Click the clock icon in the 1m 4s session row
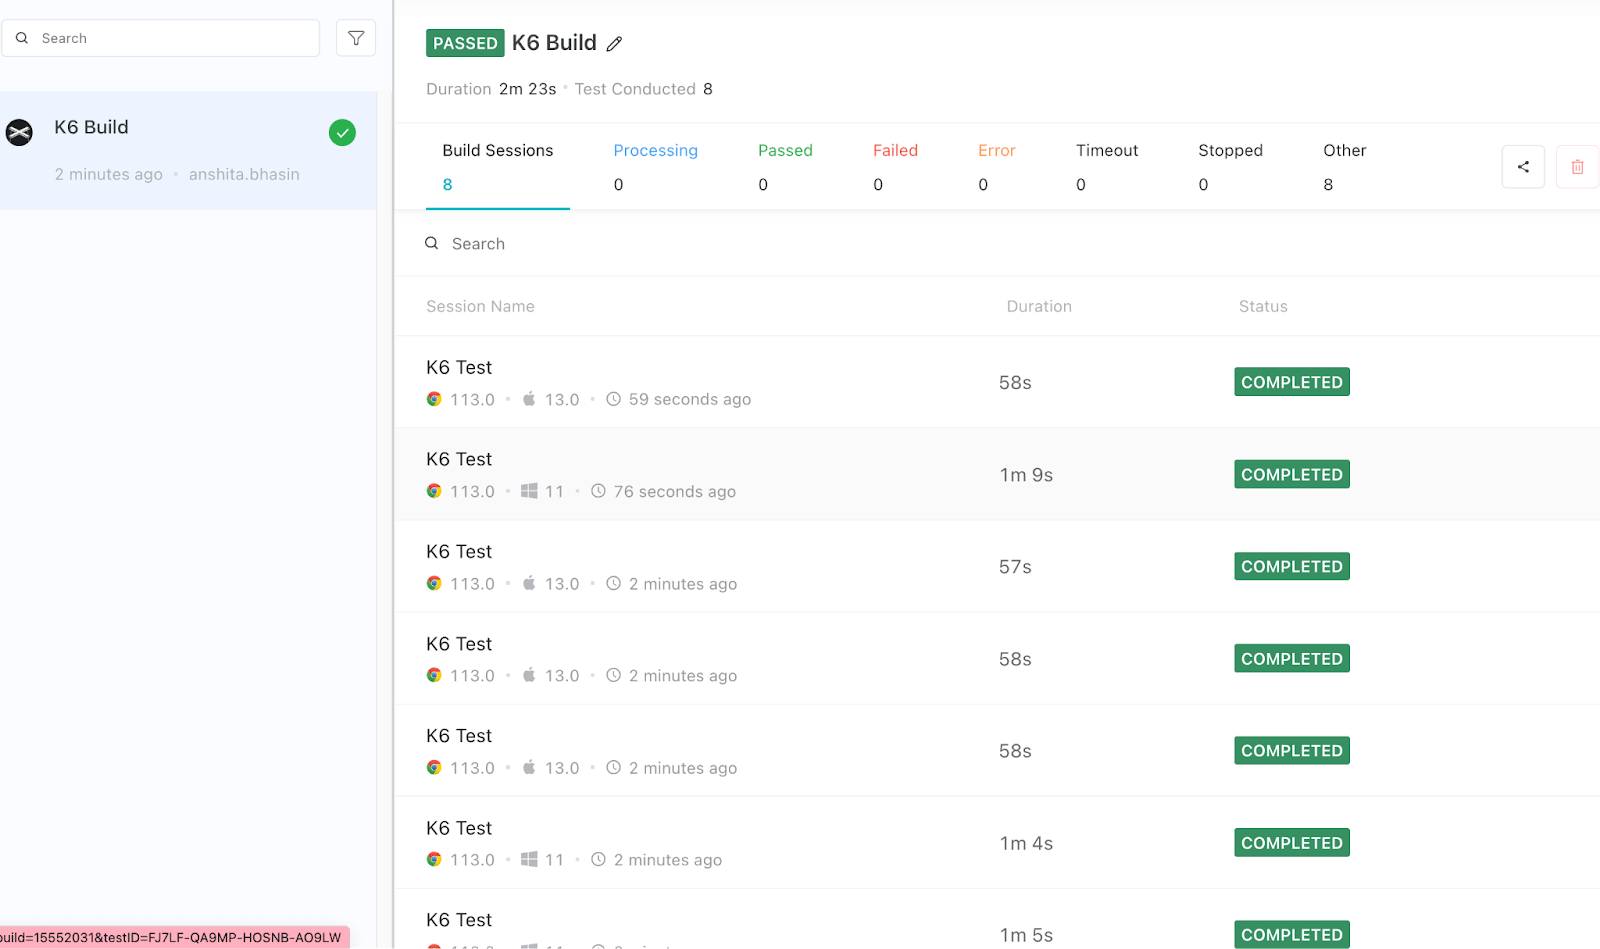The width and height of the screenshot is (1600, 949). pyautogui.click(x=598, y=859)
